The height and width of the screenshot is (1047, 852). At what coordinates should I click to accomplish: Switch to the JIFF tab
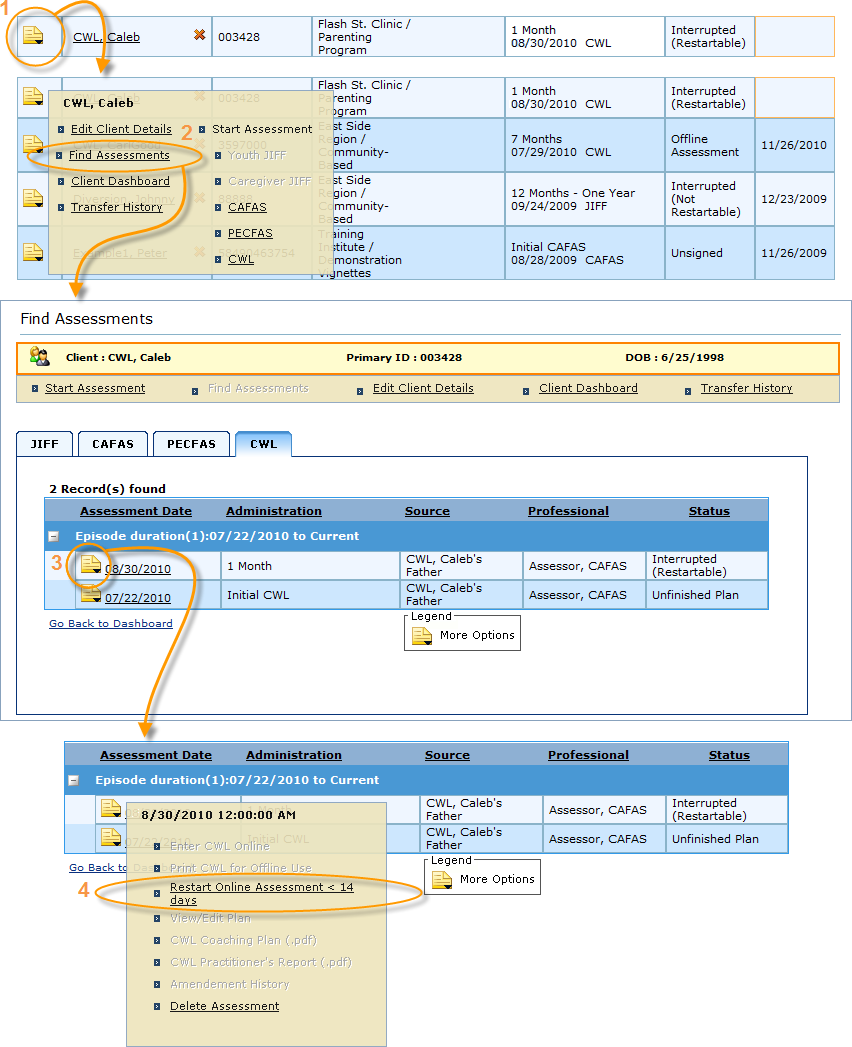click(45, 444)
